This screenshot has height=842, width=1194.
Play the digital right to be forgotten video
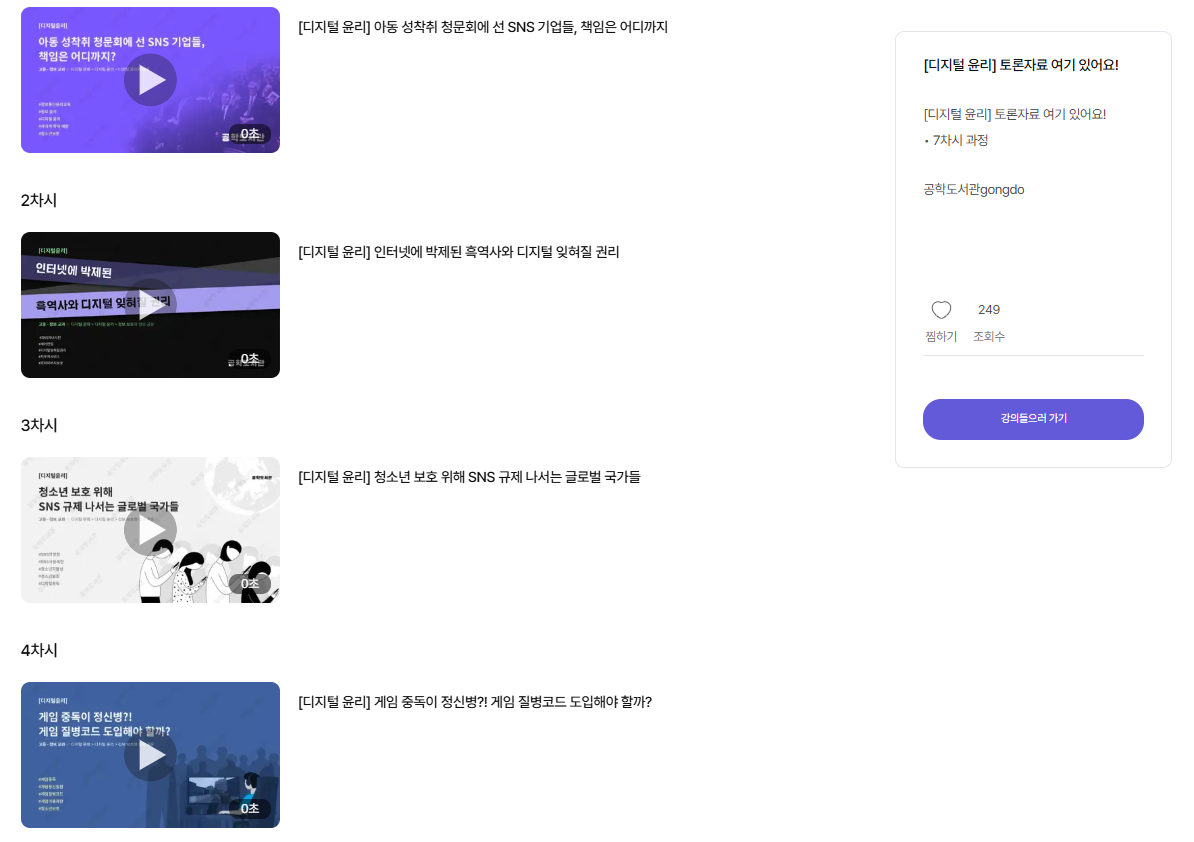pos(150,305)
